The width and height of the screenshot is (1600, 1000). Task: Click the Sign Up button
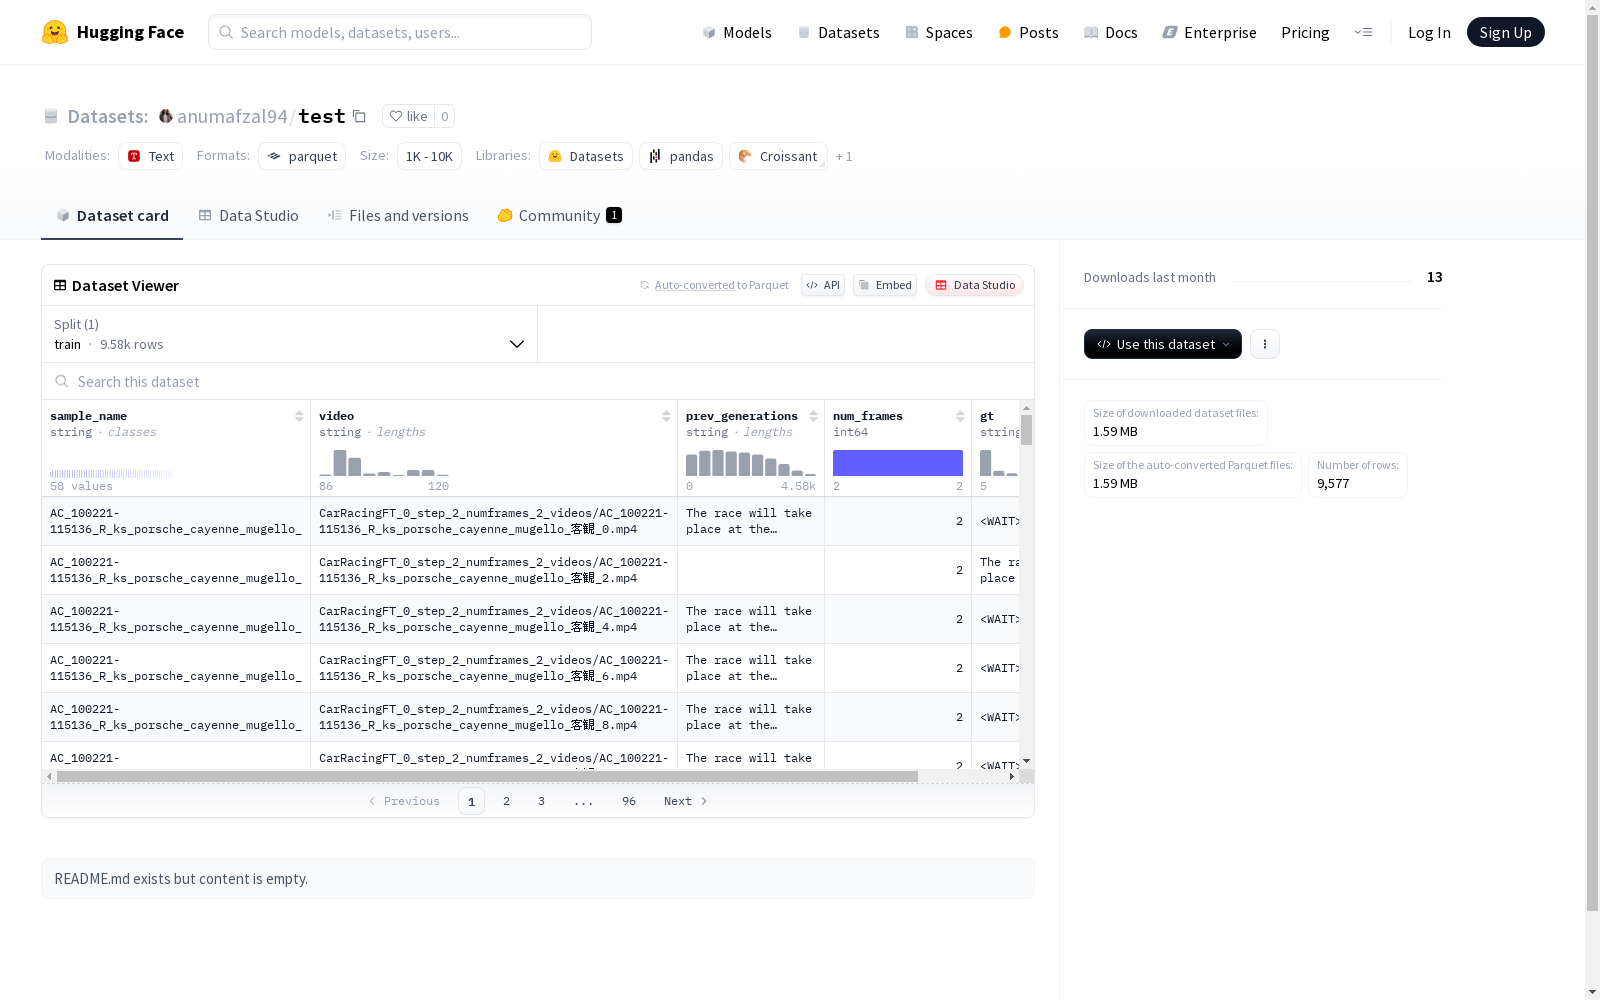1506,32
